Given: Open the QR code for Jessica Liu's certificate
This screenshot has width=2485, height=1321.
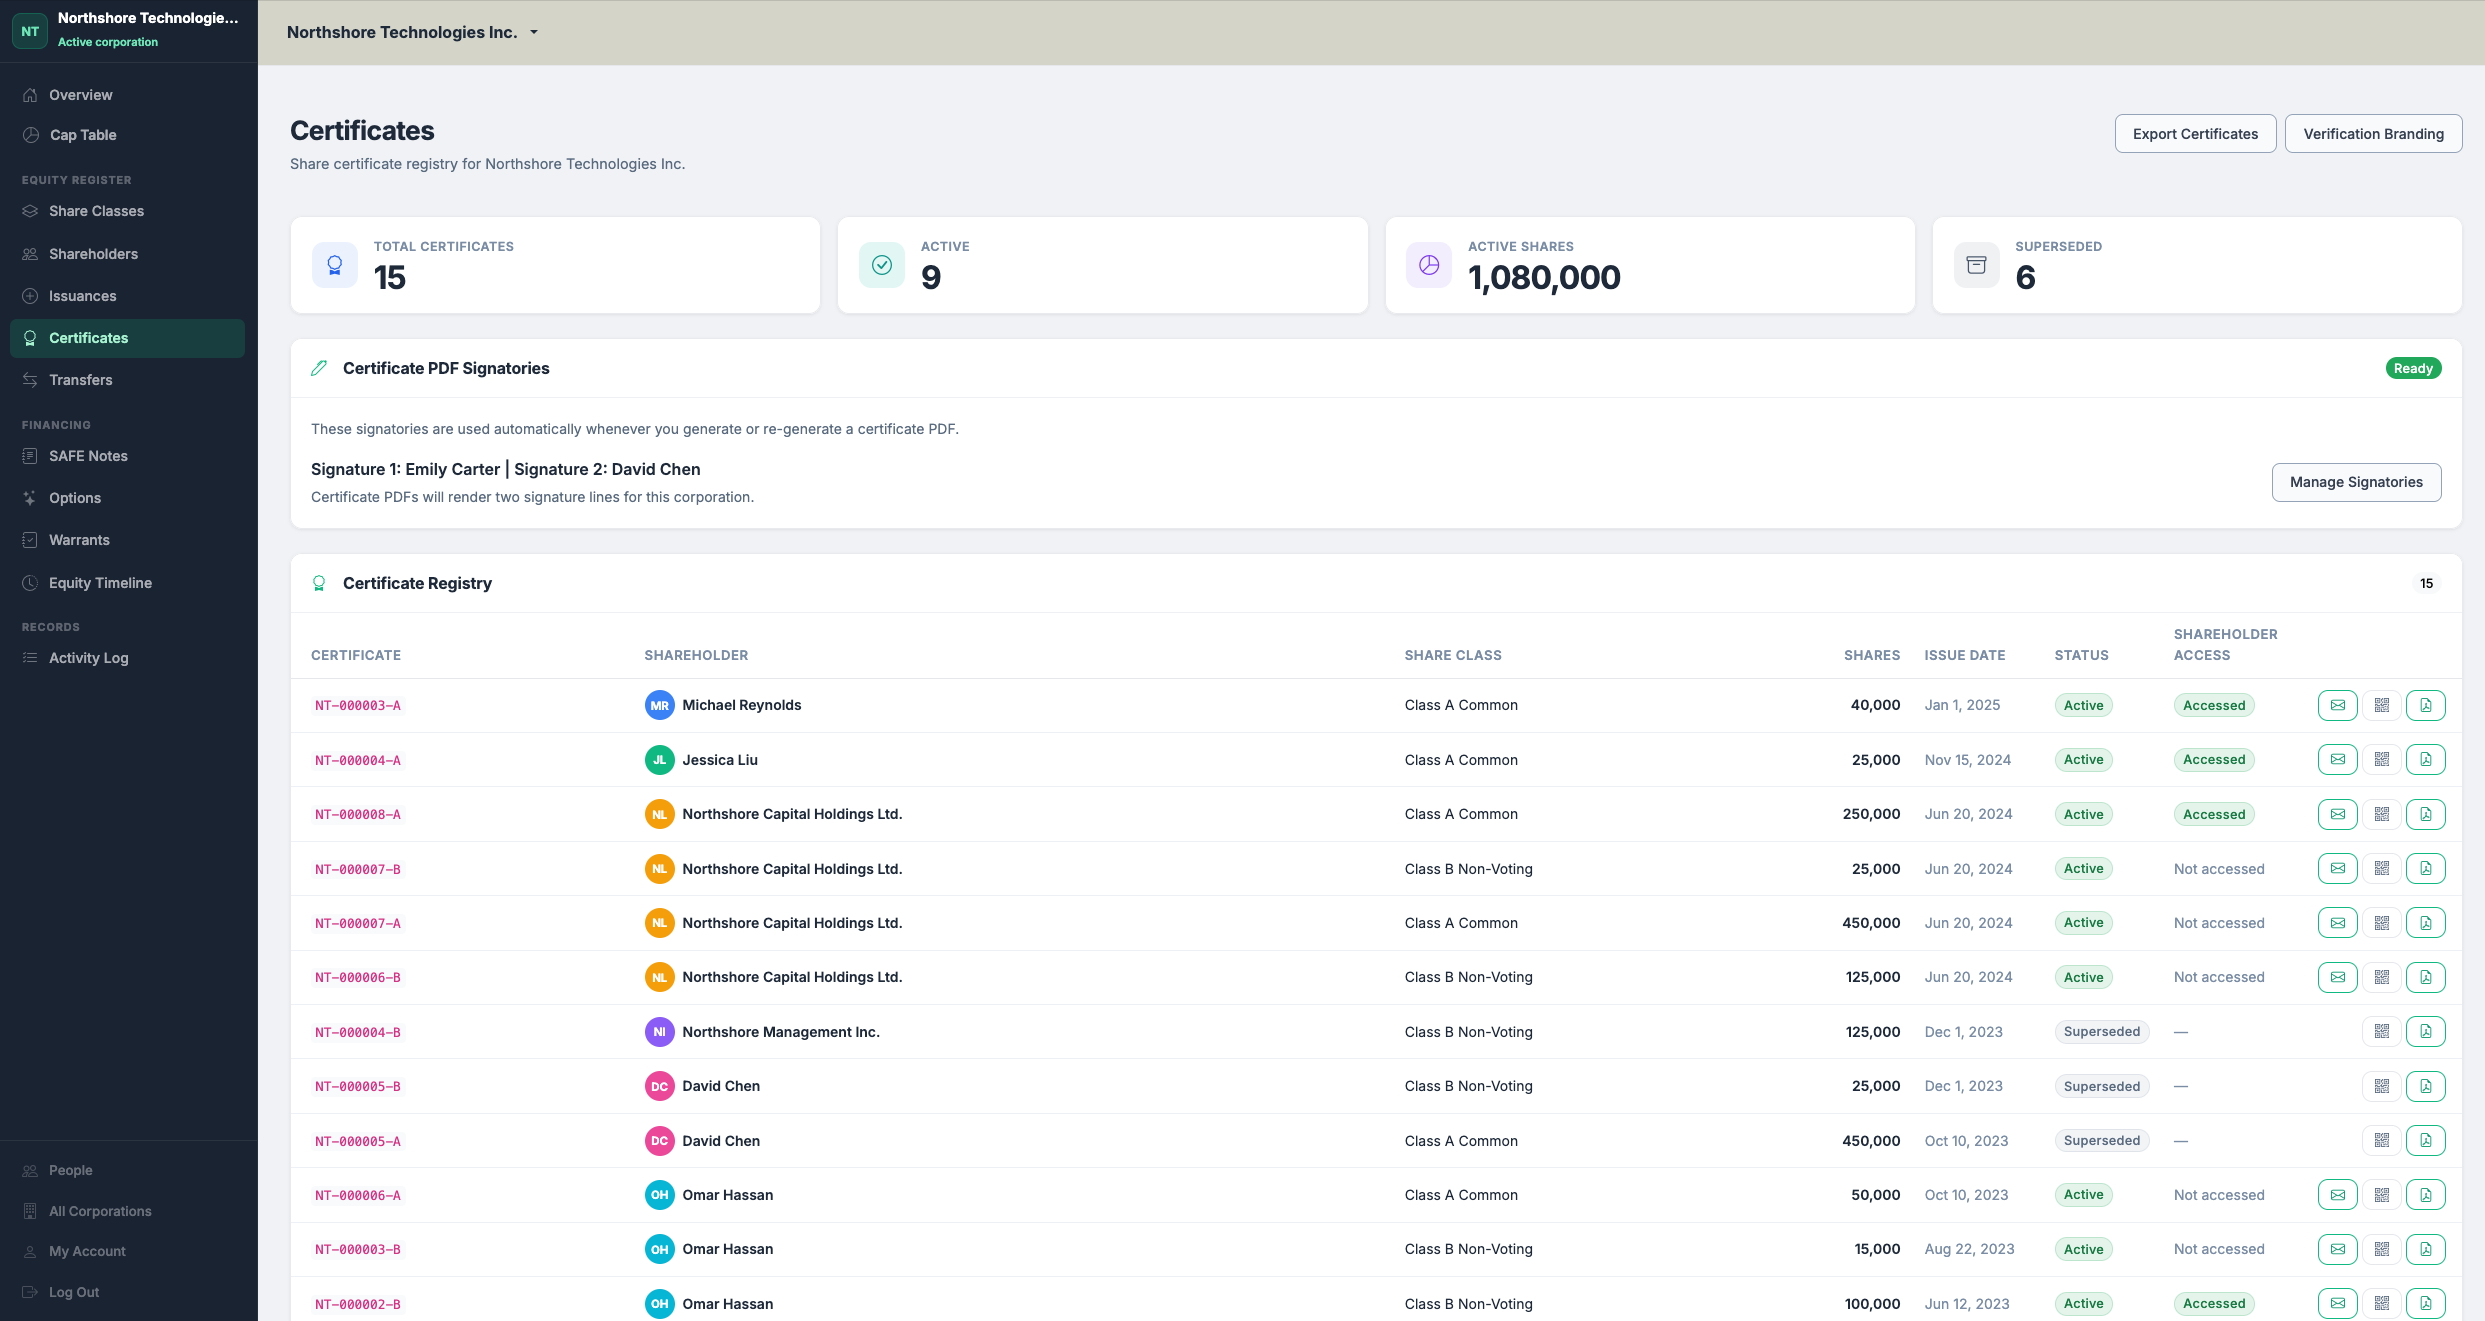Looking at the screenshot, I should click(x=2381, y=759).
